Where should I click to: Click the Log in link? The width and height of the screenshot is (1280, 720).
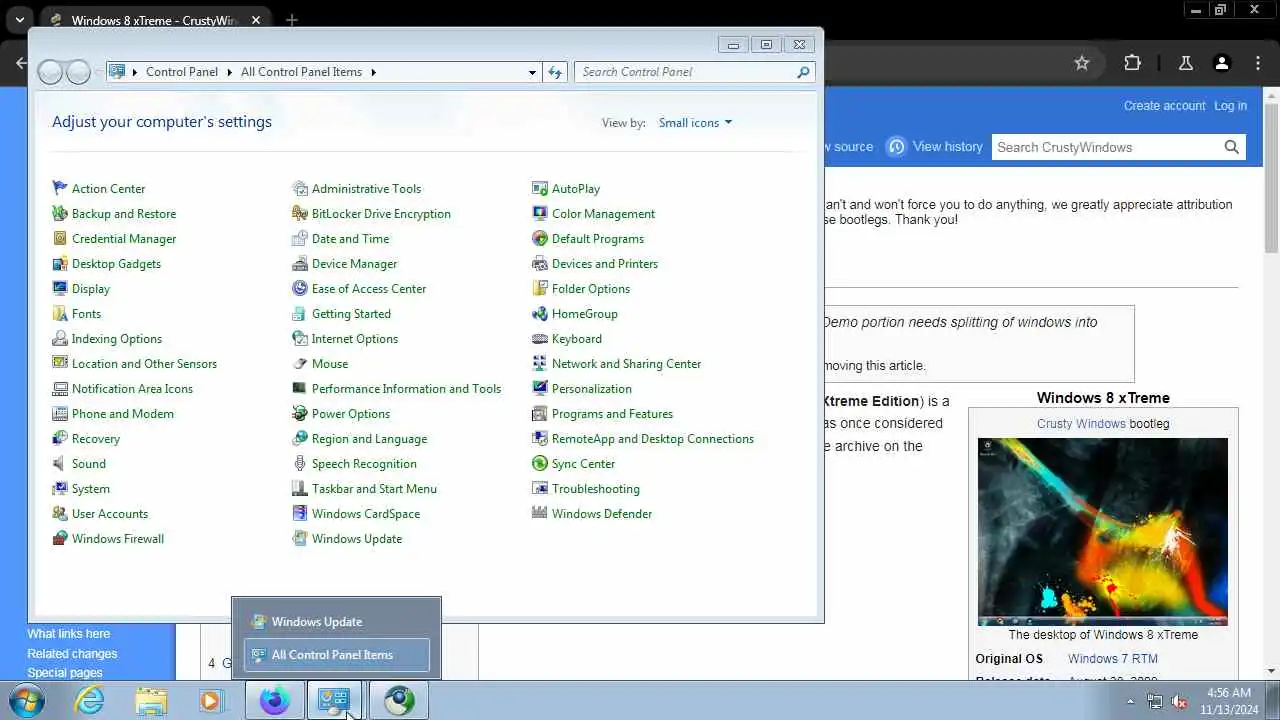point(1230,106)
